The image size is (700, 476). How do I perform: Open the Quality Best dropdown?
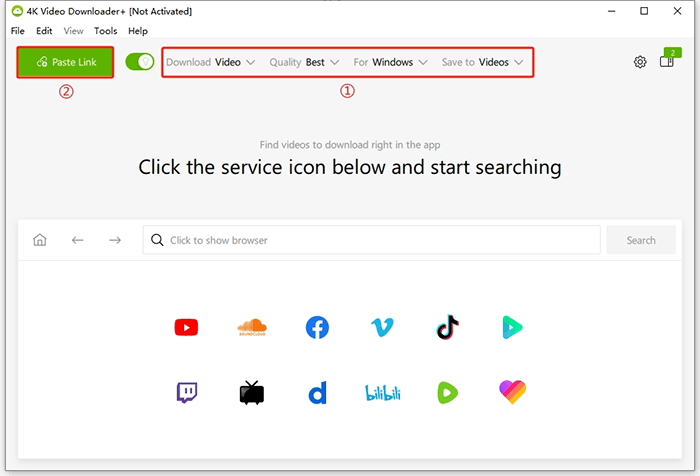pos(304,62)
